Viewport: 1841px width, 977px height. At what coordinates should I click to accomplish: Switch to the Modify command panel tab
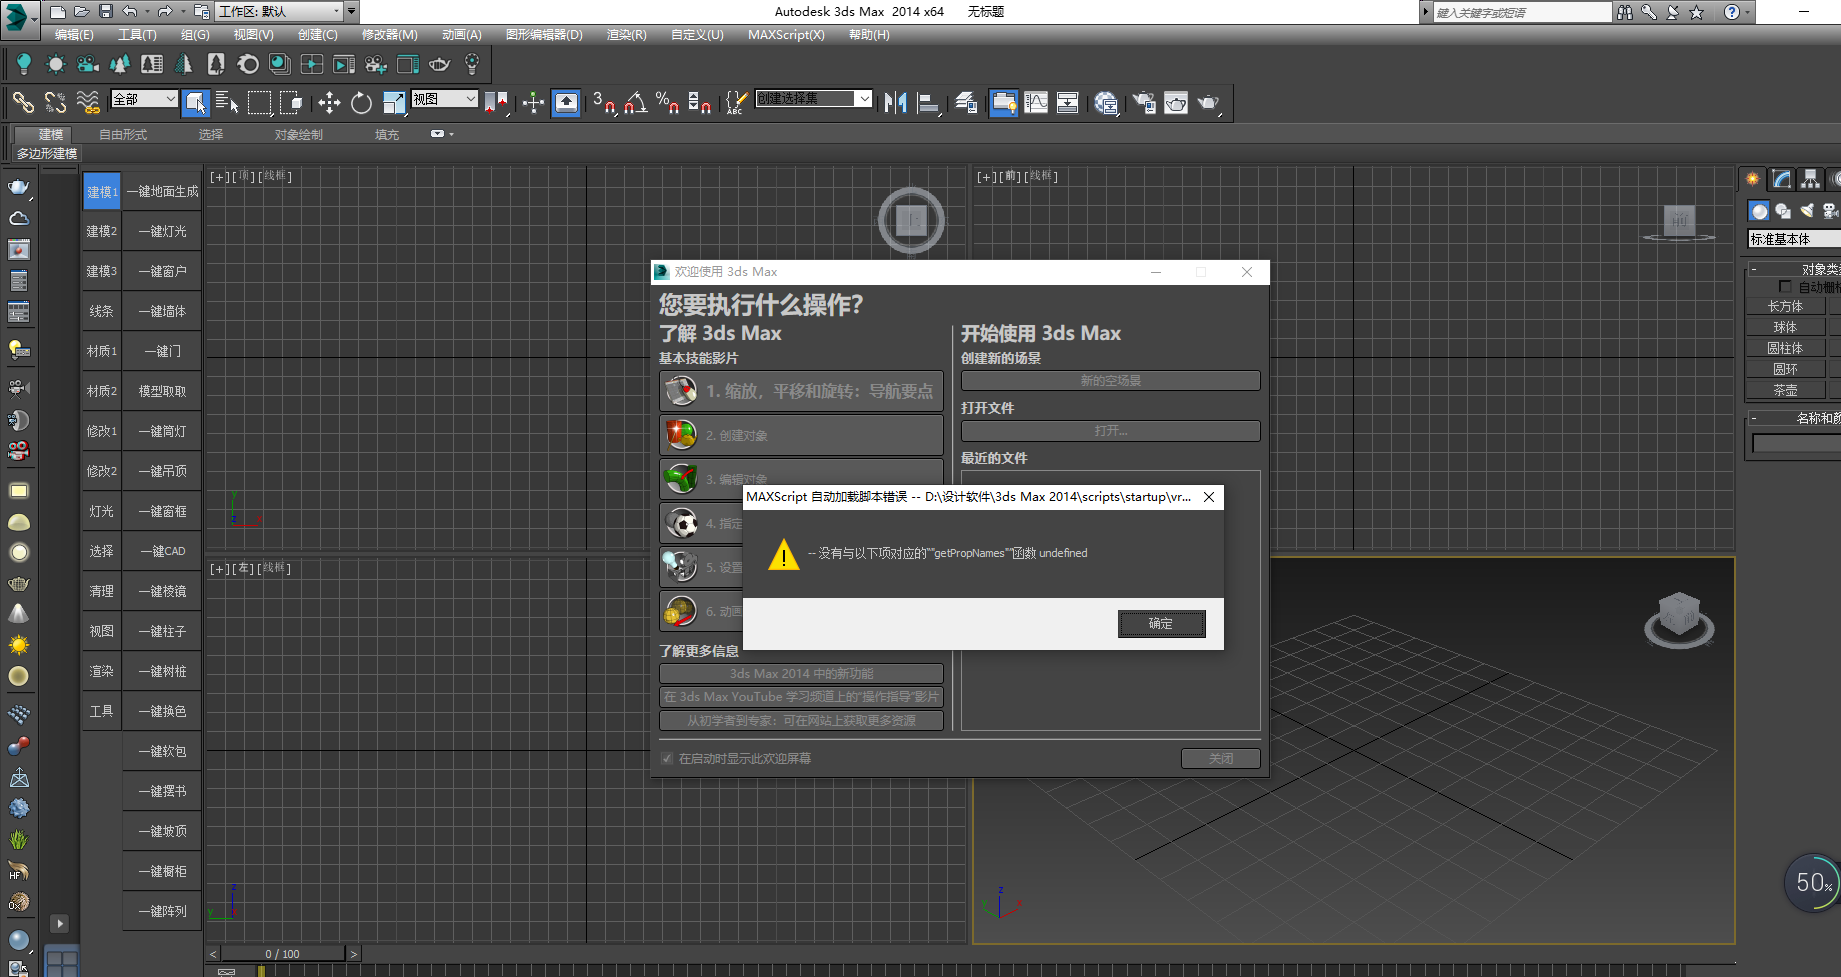(1782, 179)
